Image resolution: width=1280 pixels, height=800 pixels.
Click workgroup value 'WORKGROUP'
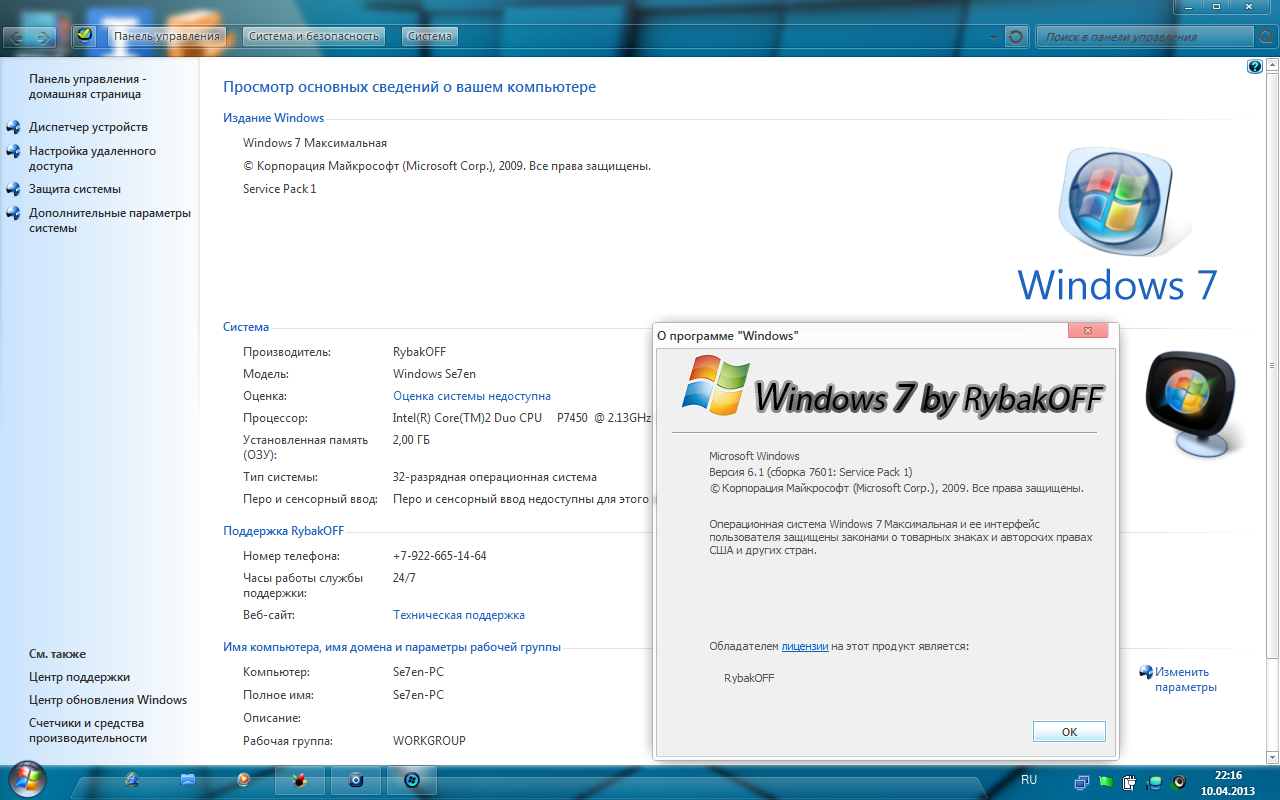429,741
